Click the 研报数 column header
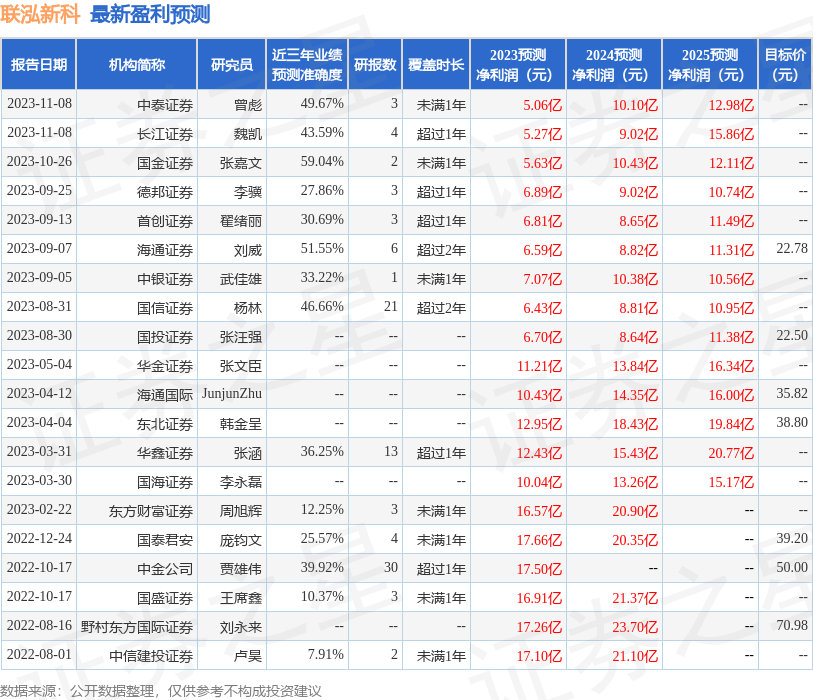The width and height of the screenshot is (813, 700). [375, 64]
